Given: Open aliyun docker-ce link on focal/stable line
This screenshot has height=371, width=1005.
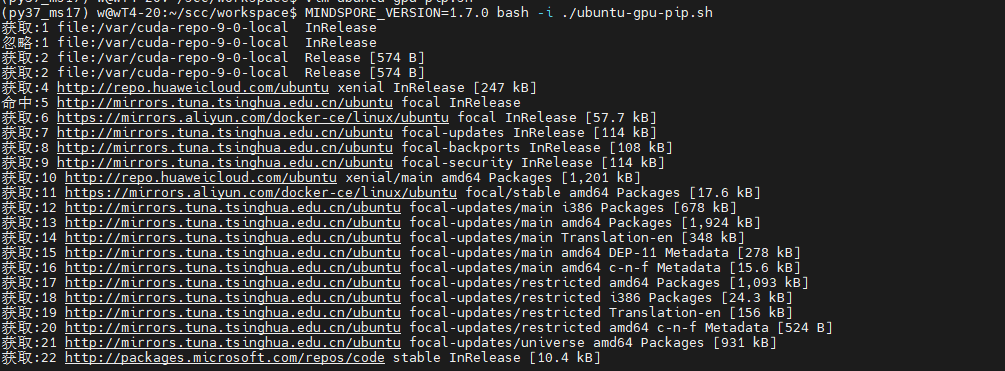Looking at the screenshot, I should click(x=261, y=193).
